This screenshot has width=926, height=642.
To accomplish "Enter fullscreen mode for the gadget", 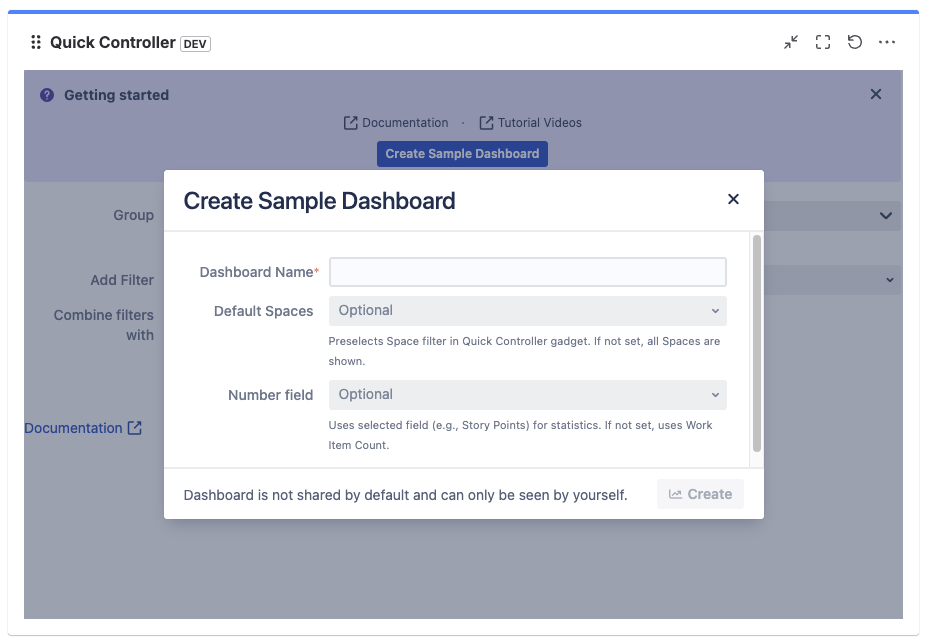I will (822, 42).
